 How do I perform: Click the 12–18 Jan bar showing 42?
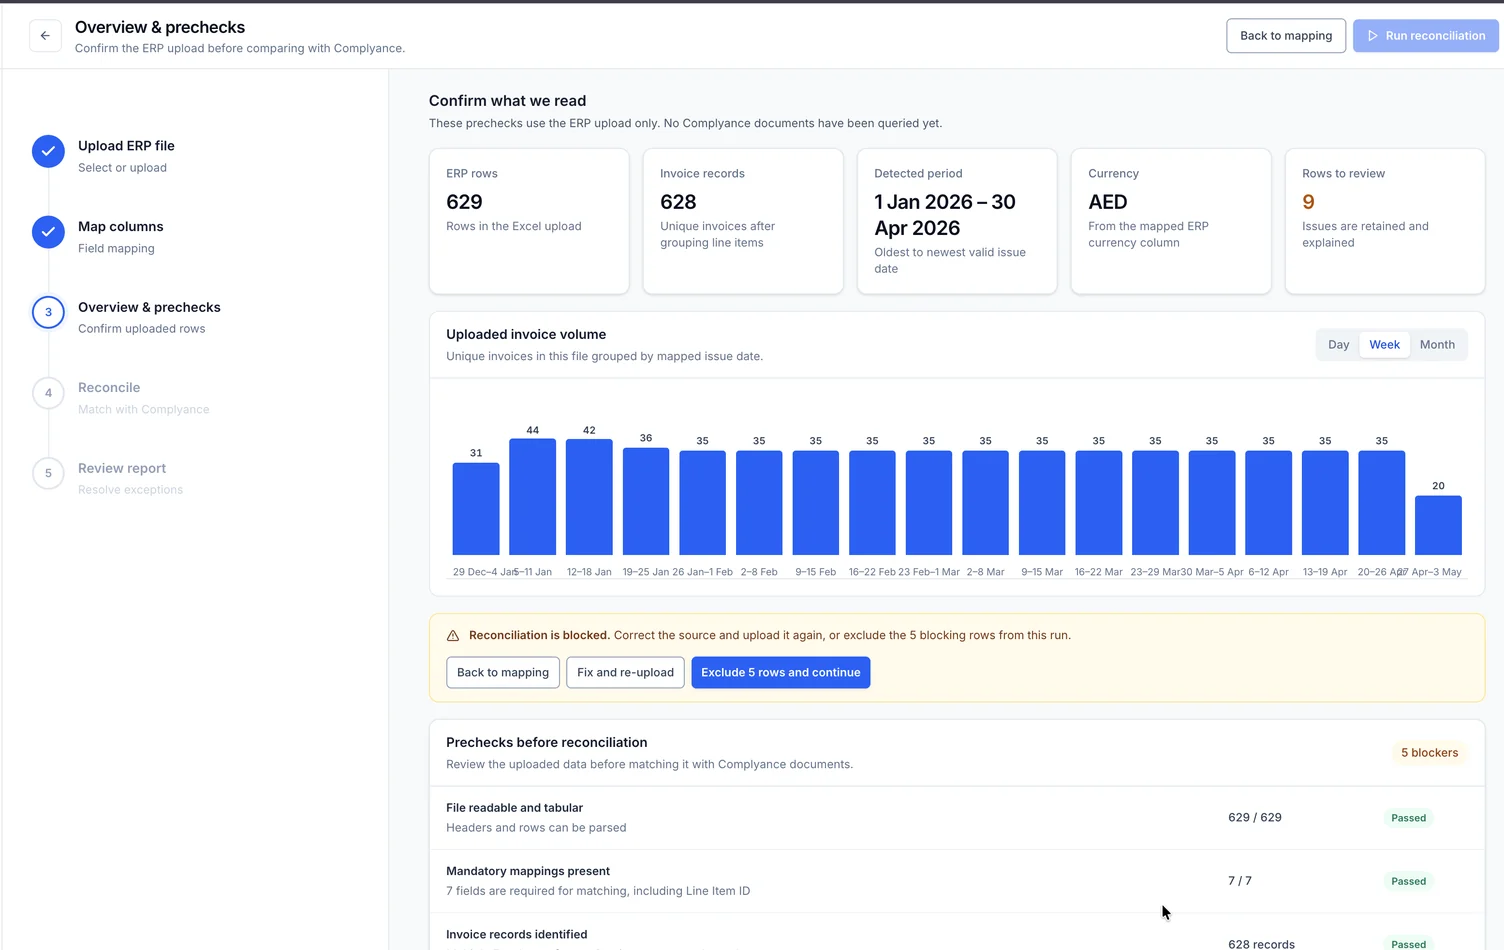coord(589,498)
